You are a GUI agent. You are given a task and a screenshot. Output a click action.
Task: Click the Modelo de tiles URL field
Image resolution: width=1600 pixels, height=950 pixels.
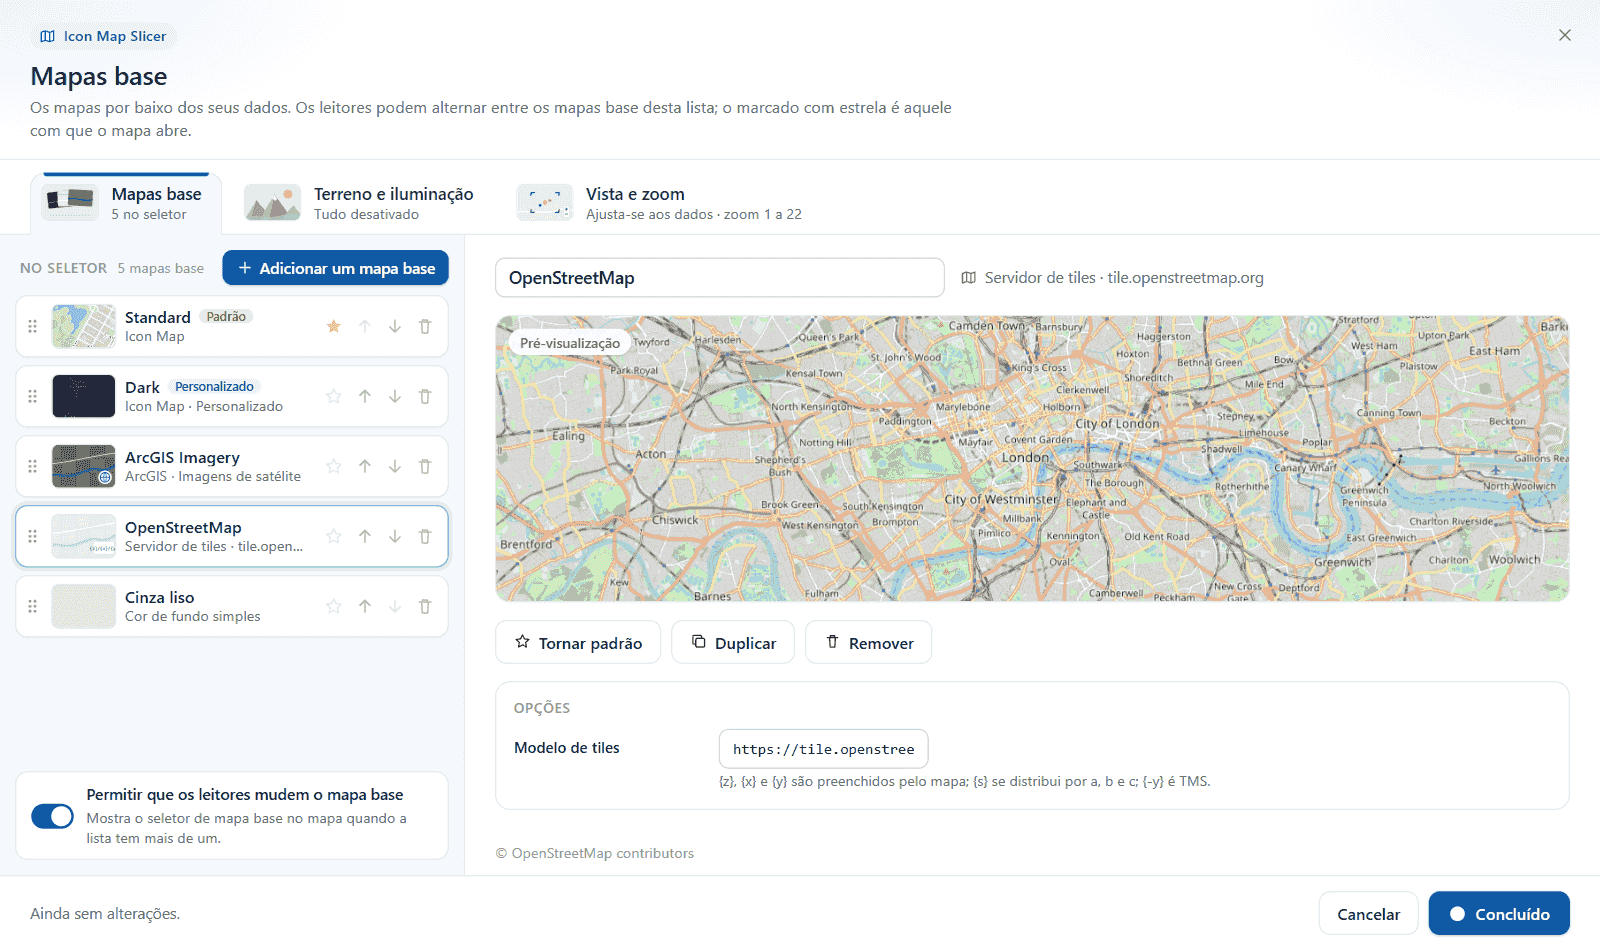pos(823,749)
